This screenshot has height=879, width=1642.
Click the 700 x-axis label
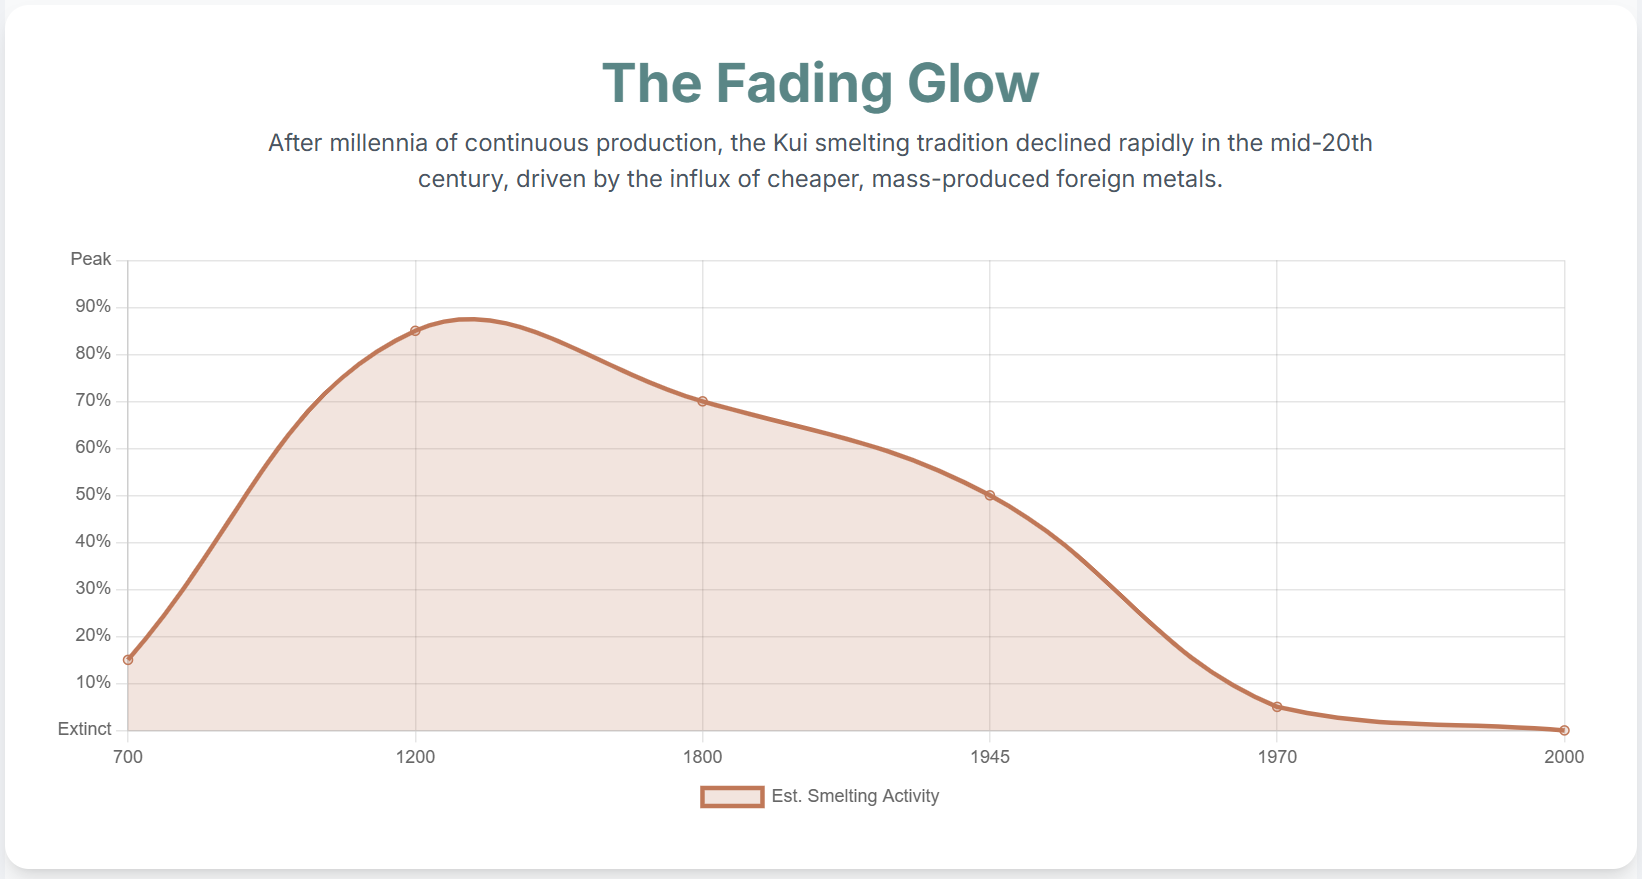pos(128,756)
